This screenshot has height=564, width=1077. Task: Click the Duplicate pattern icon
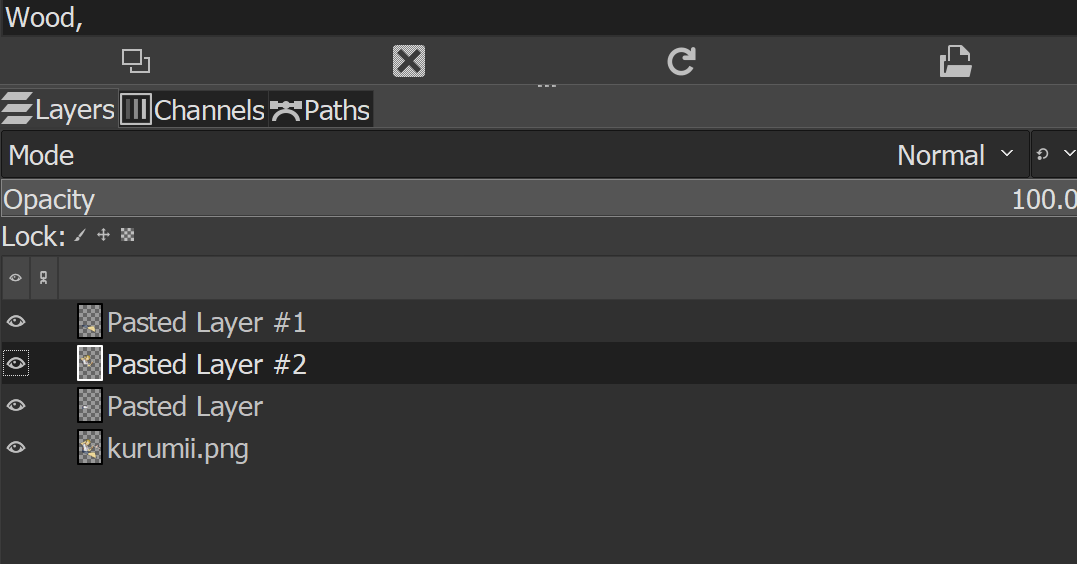(136, 62)
